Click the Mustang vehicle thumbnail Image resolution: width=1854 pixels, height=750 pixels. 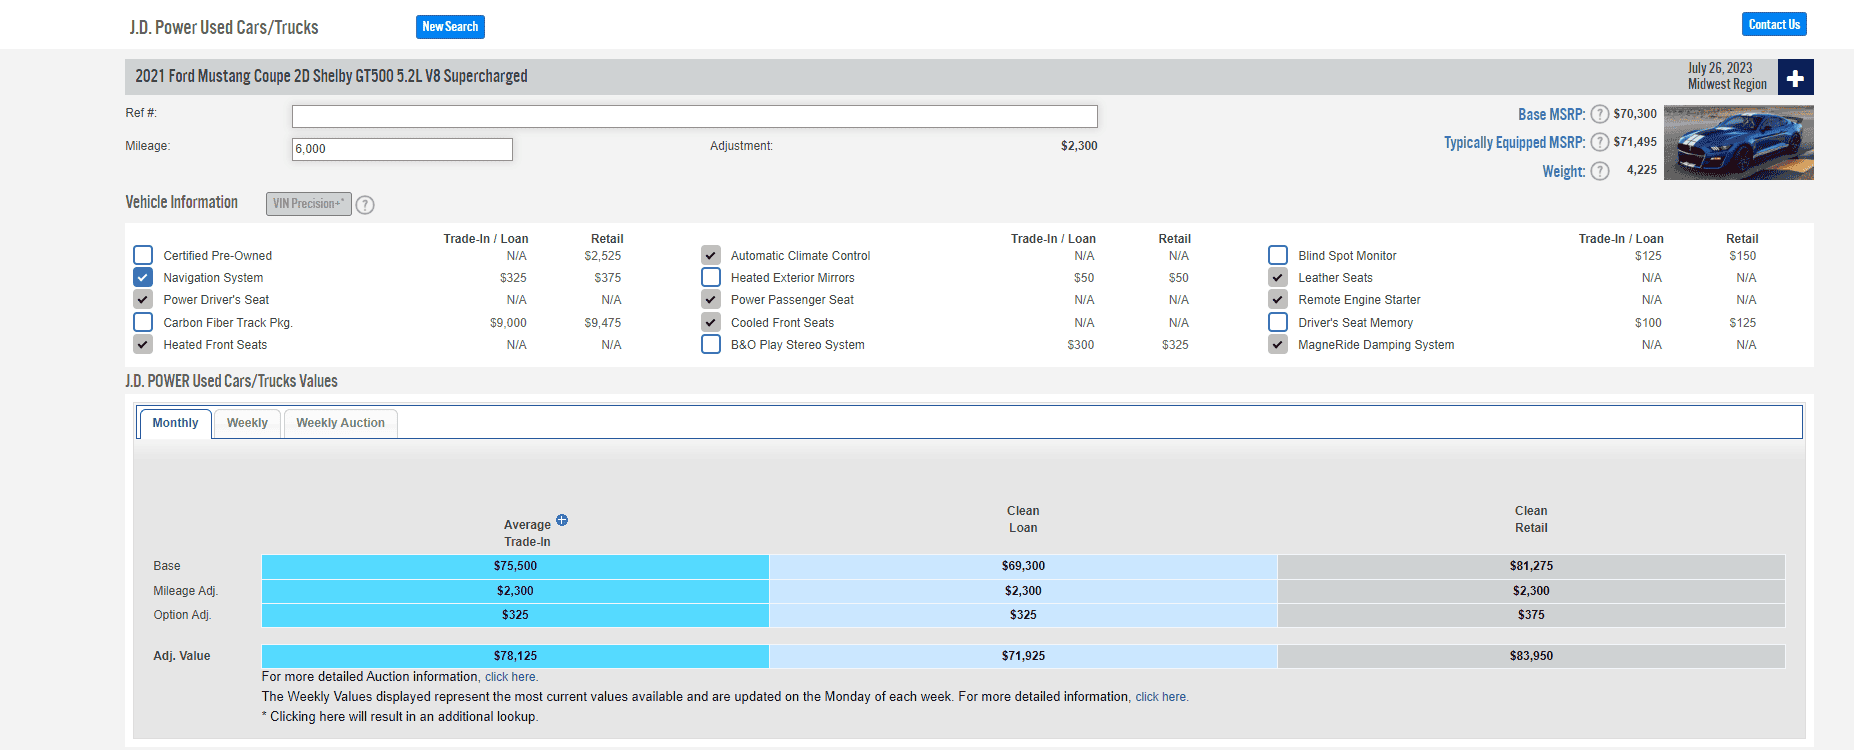(1739, 143)
